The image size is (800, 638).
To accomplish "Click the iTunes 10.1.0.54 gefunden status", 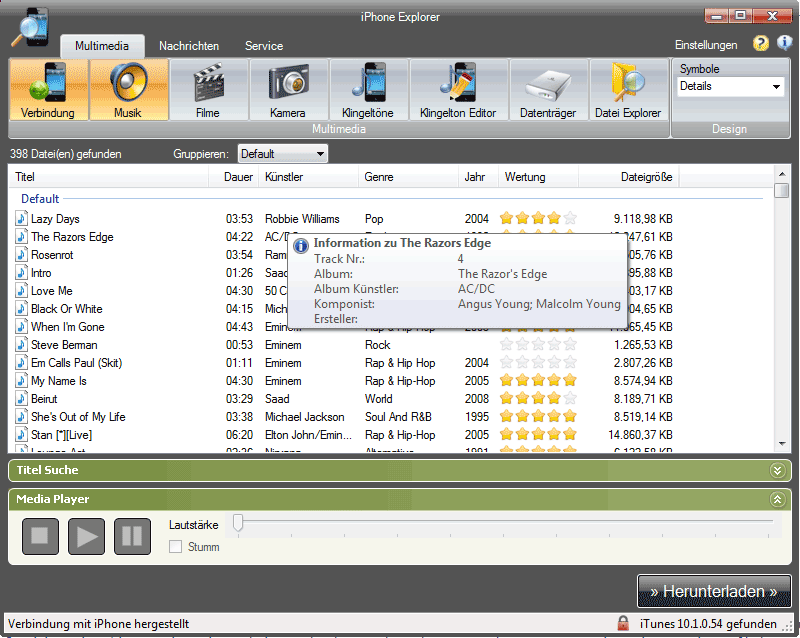I will (x=708, y=624).
